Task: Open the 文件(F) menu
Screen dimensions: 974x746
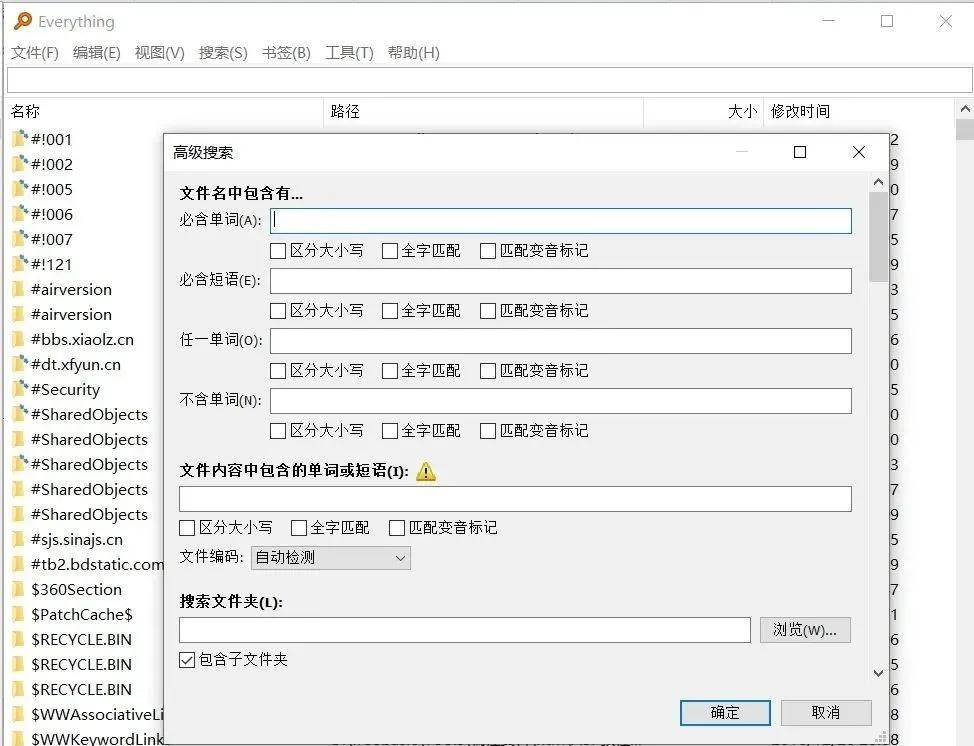Action: point(35,53)
